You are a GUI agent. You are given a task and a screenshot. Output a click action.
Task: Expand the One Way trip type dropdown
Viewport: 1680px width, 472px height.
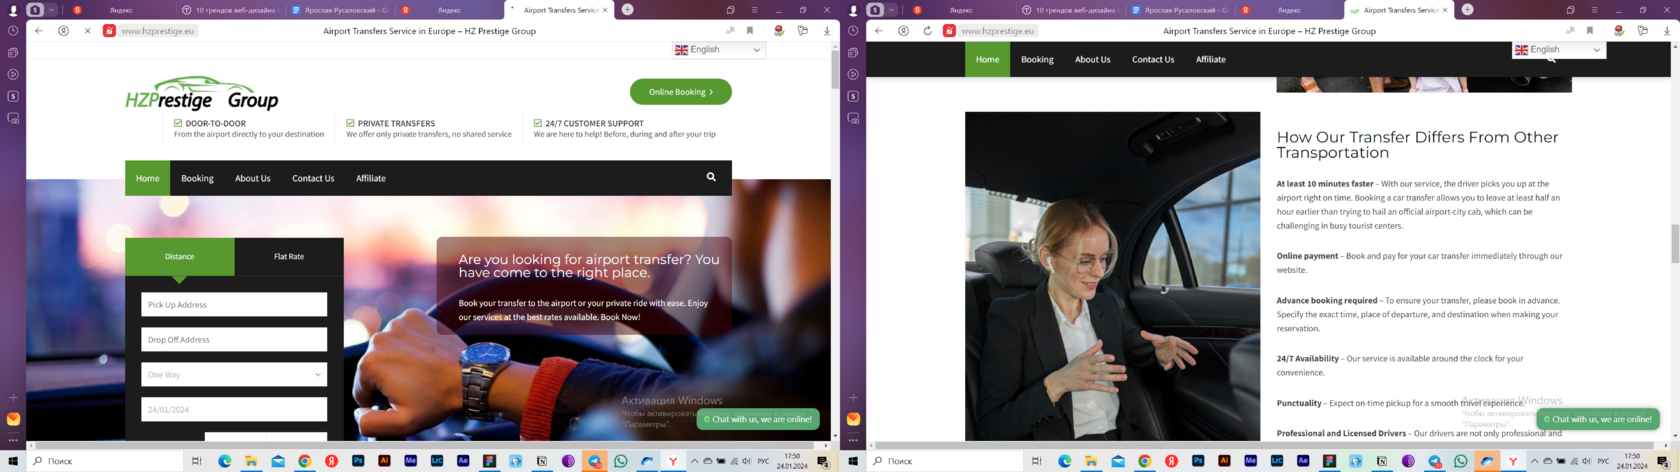tap(234, 374)
